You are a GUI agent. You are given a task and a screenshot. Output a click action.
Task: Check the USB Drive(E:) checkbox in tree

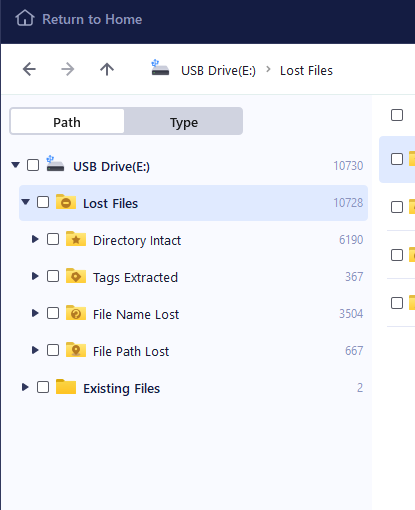point(33,165)
